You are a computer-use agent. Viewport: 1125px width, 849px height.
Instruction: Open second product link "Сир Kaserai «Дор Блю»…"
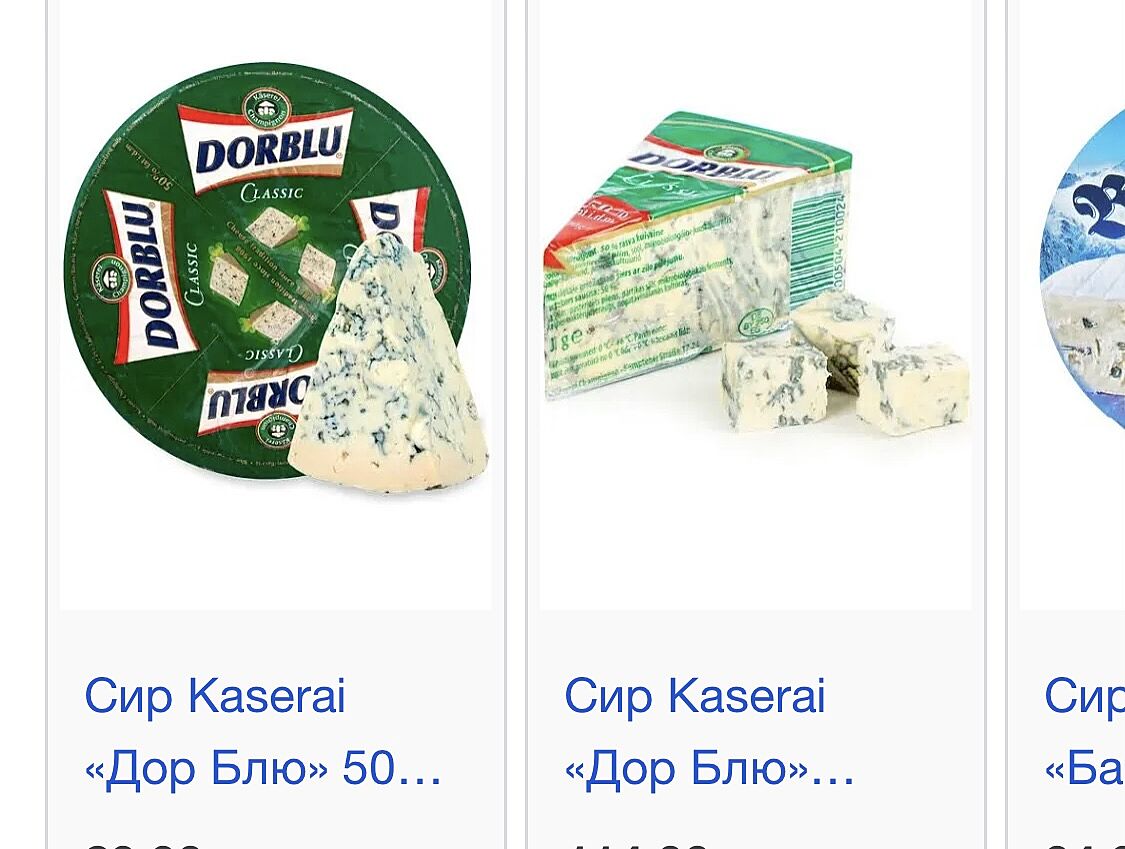point(709,731)
